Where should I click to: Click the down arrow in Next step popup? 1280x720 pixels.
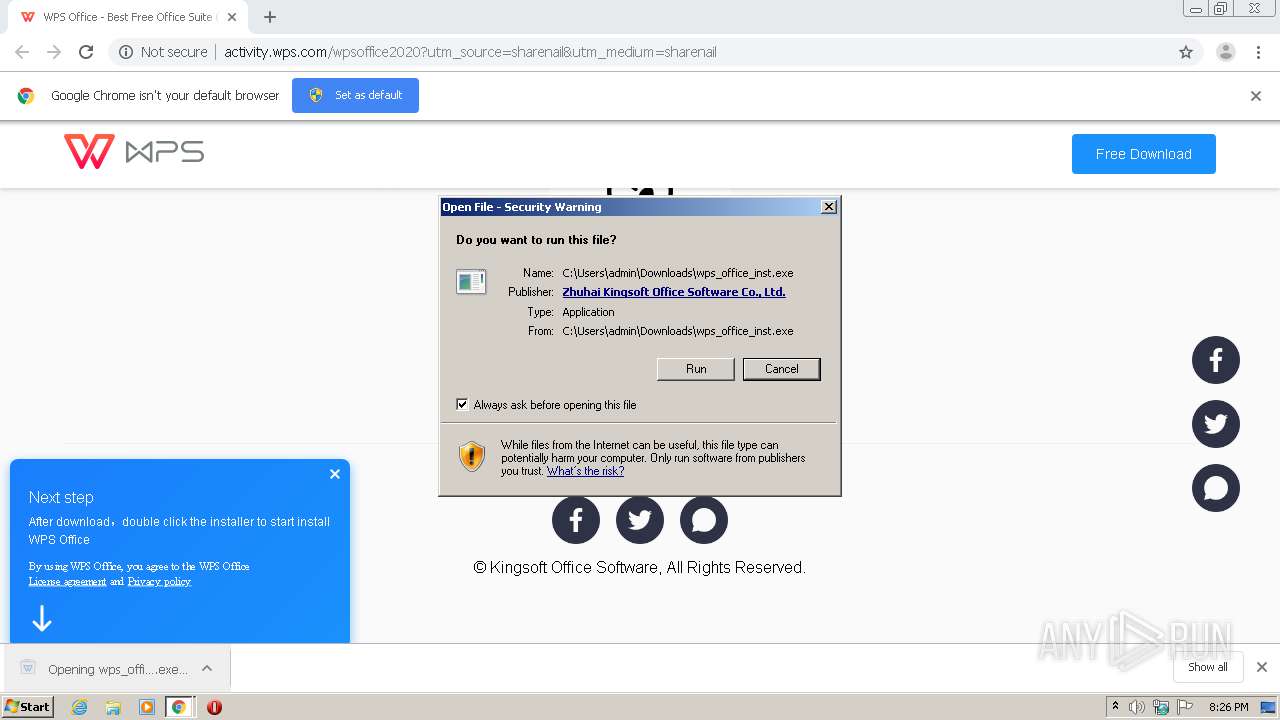coord(42,619)
